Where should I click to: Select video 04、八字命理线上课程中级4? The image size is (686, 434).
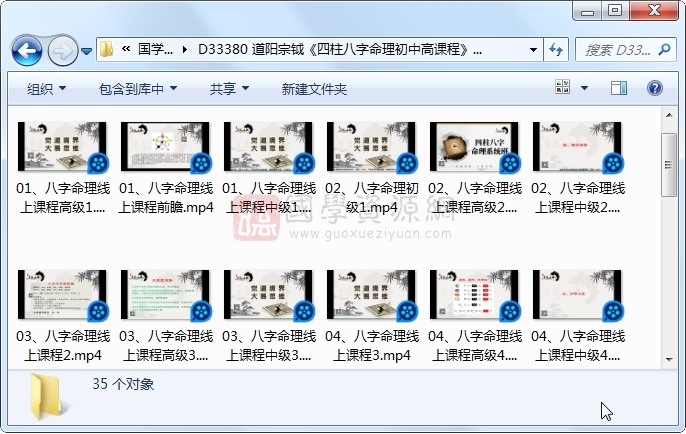tap(578, 316)
